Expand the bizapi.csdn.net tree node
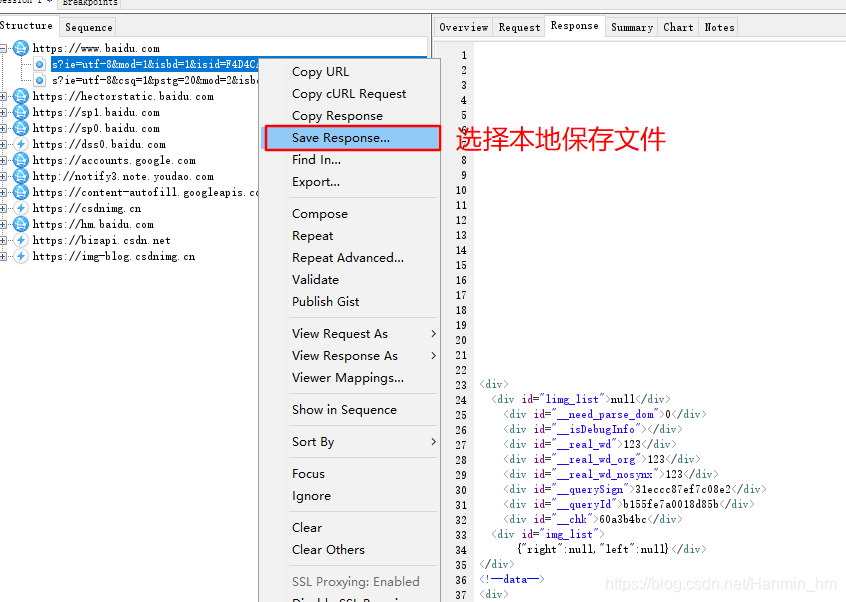846x602 pixels. pos(3,241)
